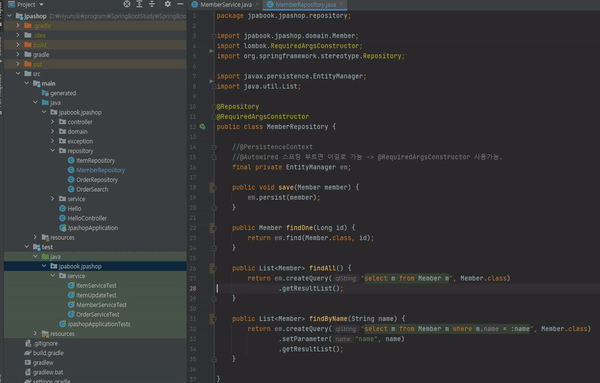Screen dimensions: 600x383
Task: Expand the out folder
Action: point(18,64)
